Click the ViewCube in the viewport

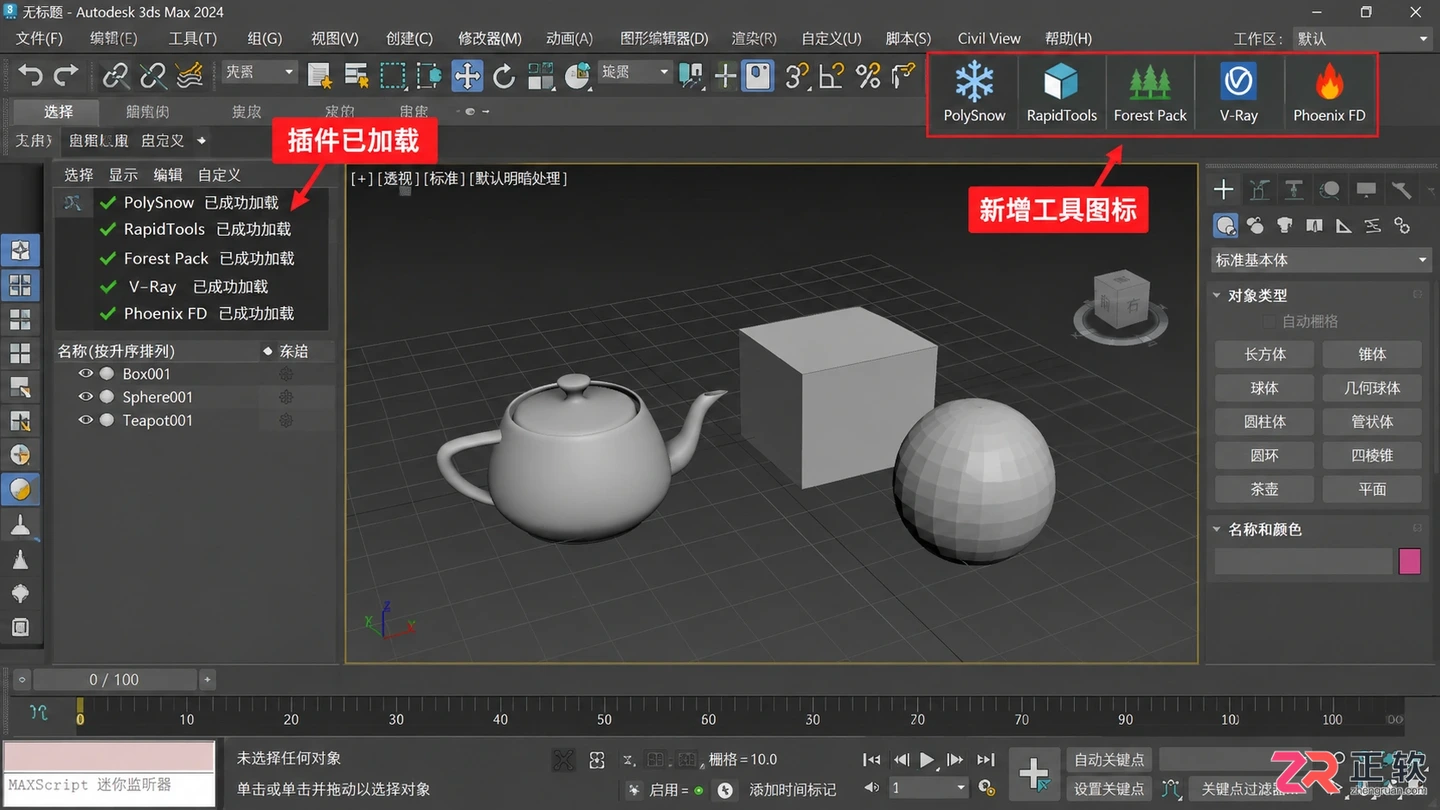point(1120,306)
